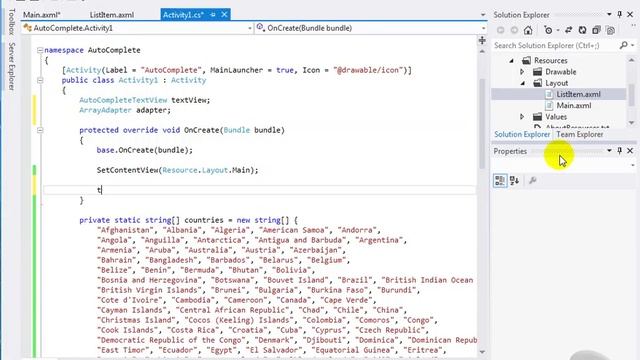Close the Properties panel
Screen dimensions: 640x360
point(630,151)
